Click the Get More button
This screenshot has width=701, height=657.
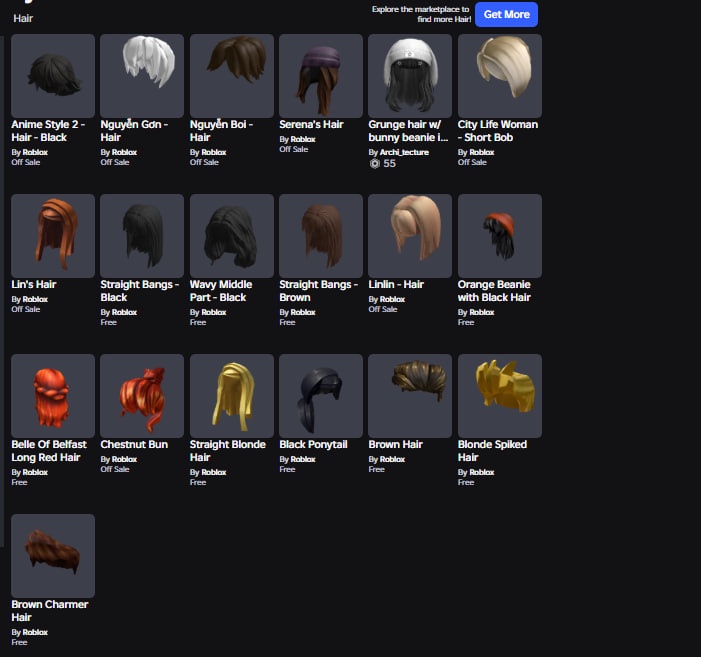tap(506, 14)
